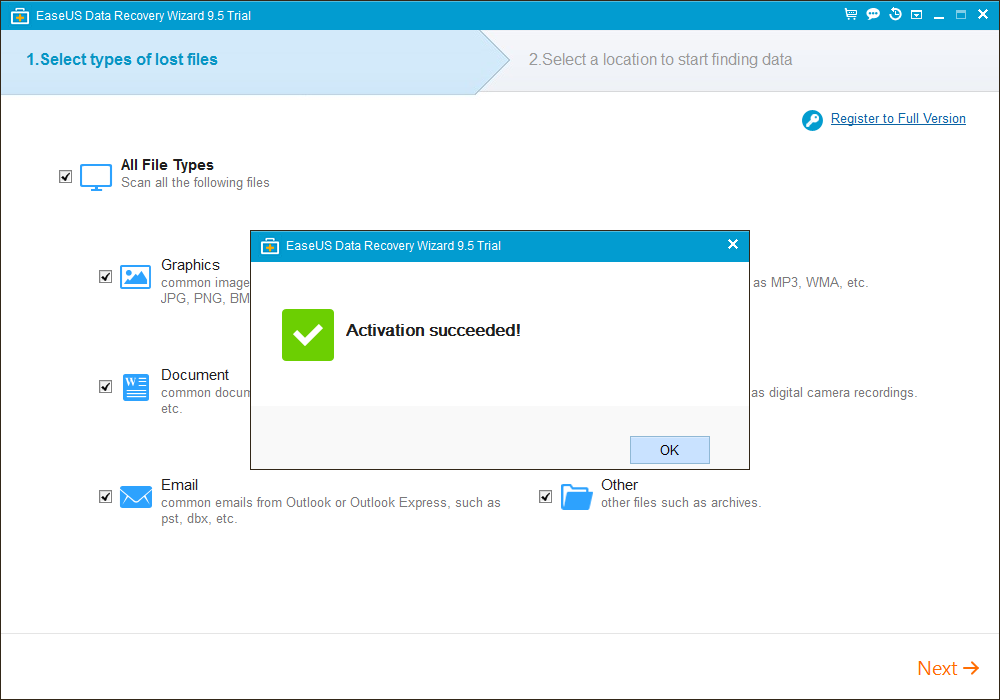Click 'Scan all the following files' text

[x=195, y=183]
